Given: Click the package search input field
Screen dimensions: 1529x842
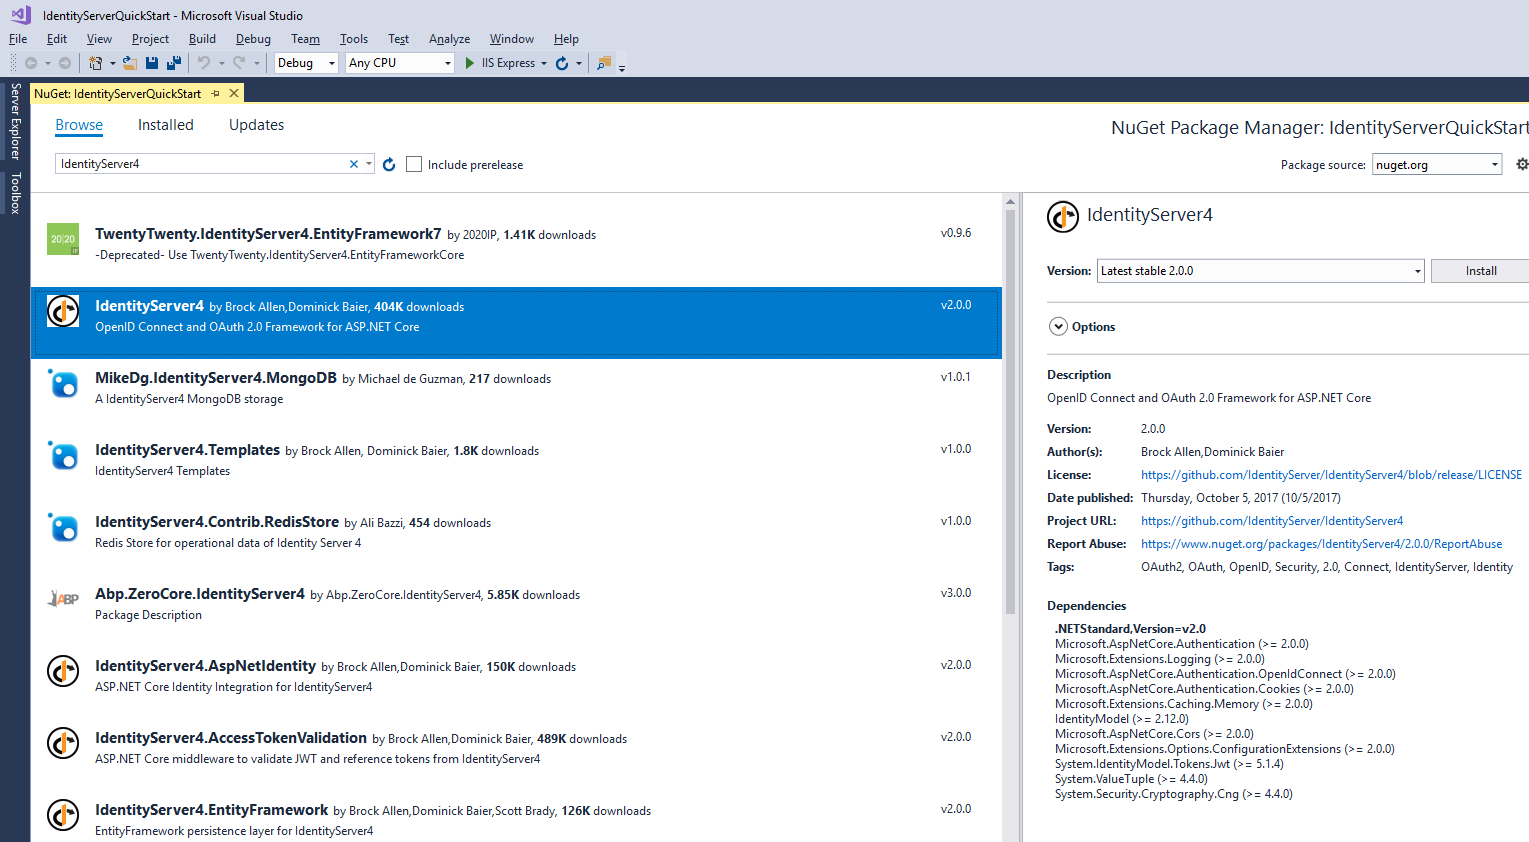Looking at the screenshot, I should click(x=202, y=164).
